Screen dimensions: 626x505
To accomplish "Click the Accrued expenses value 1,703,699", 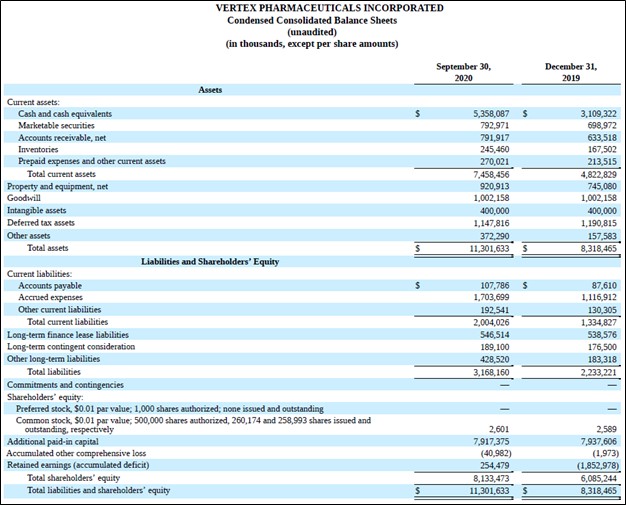I will (x=490, y=297).
